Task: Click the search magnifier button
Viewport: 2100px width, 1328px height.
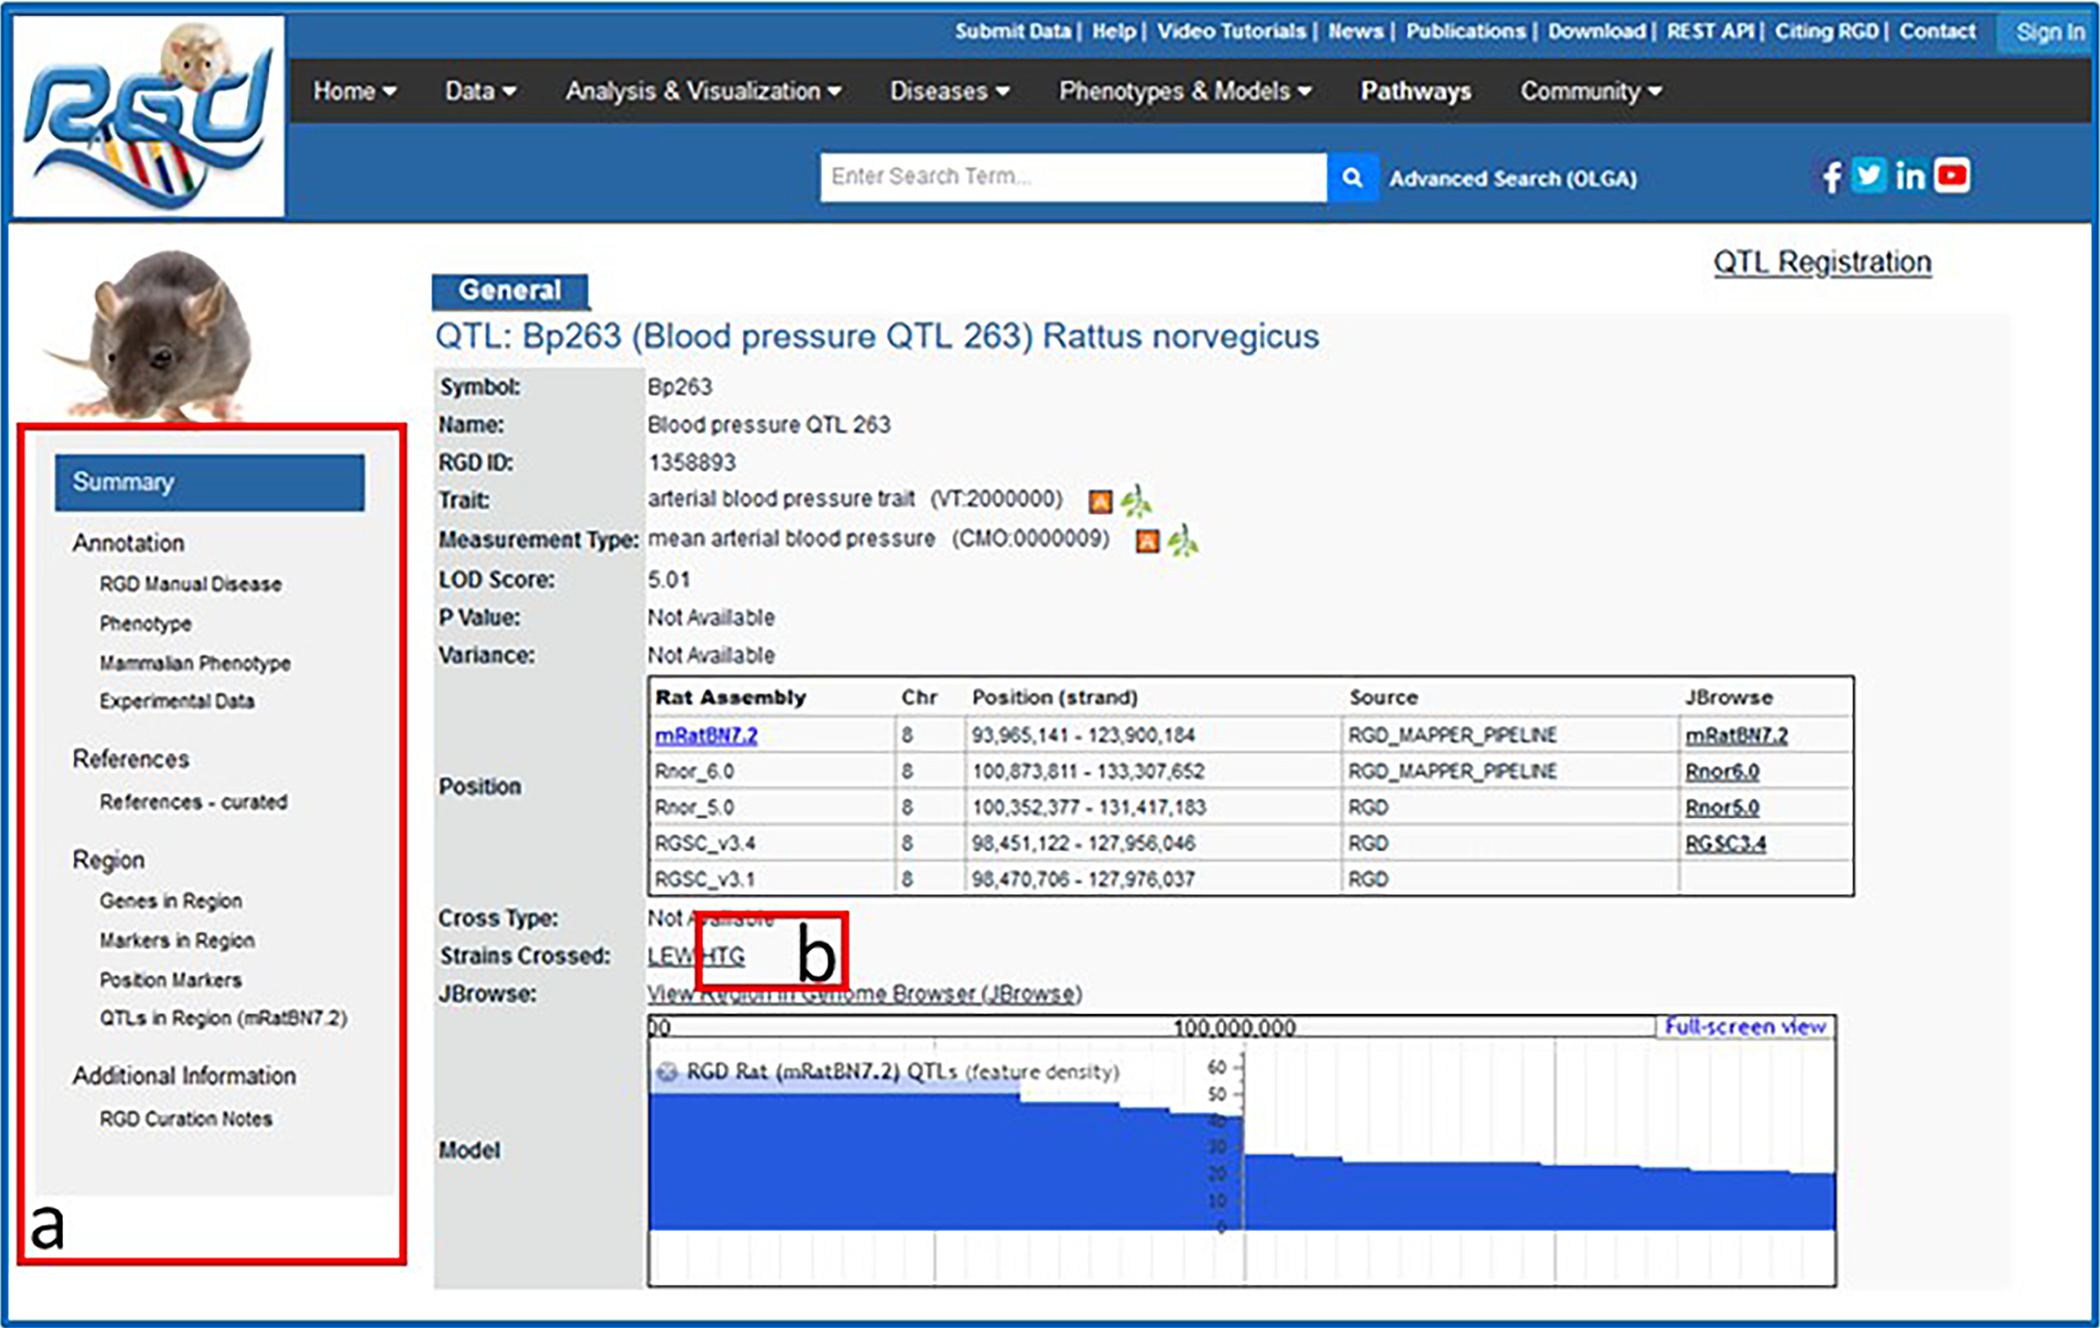Action: coord(1352,178)
